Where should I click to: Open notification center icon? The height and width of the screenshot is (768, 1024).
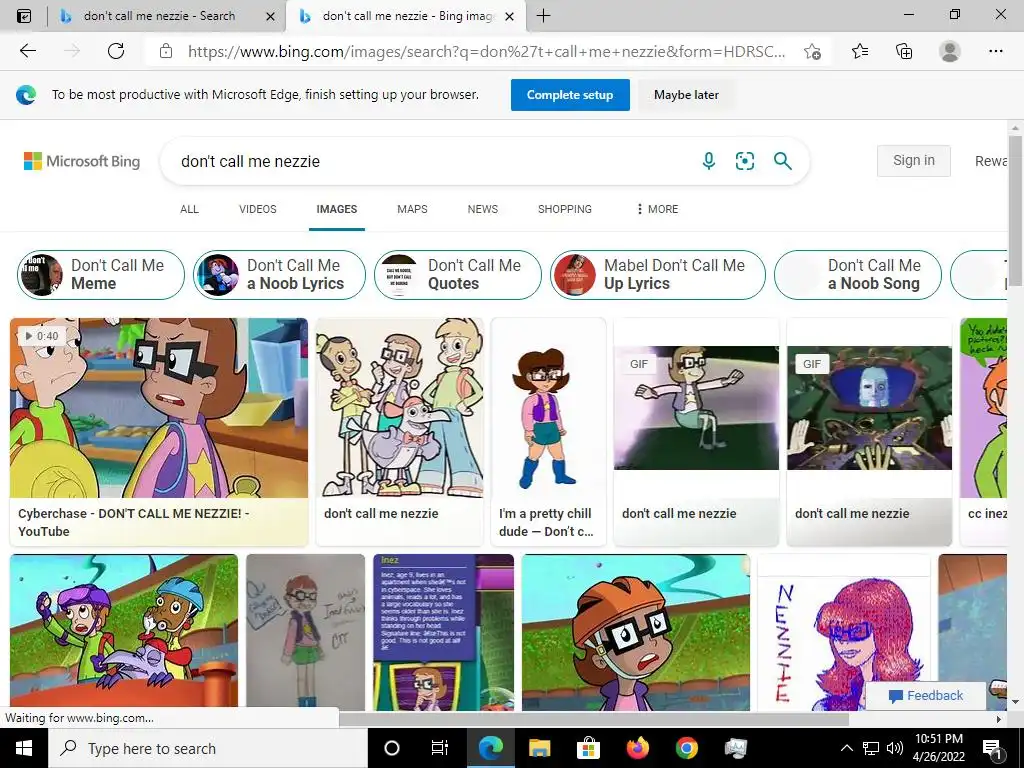pyautogui.click(x=992, y=749)
